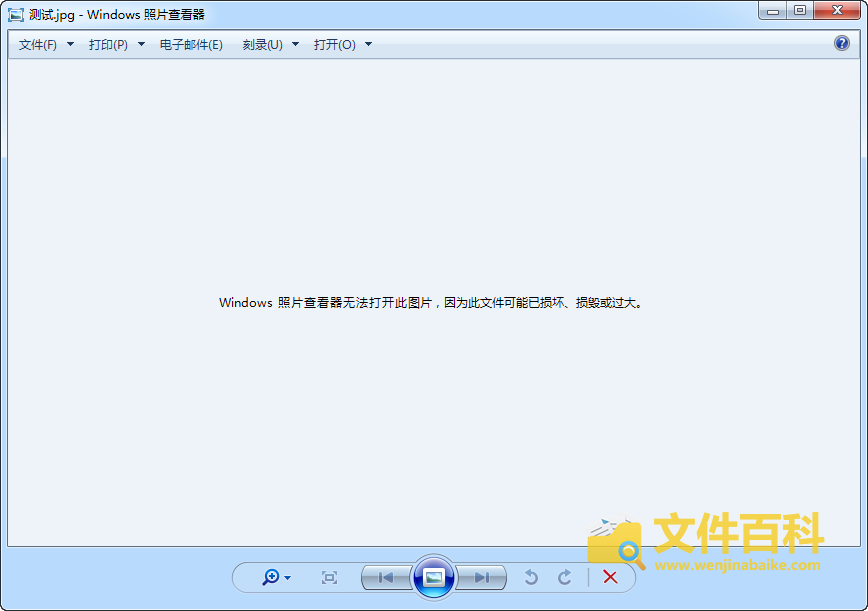Click the actual size fit icon
868x611 pixels.
point(329,578)
